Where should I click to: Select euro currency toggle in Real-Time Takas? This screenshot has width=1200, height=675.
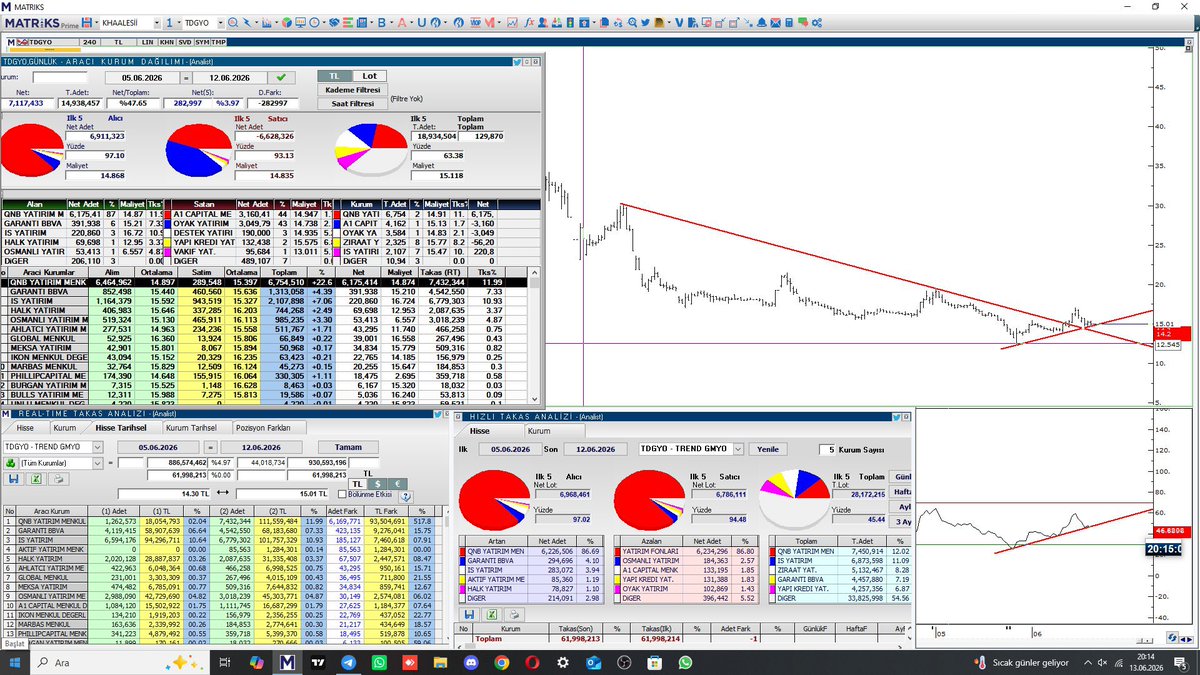397,484
